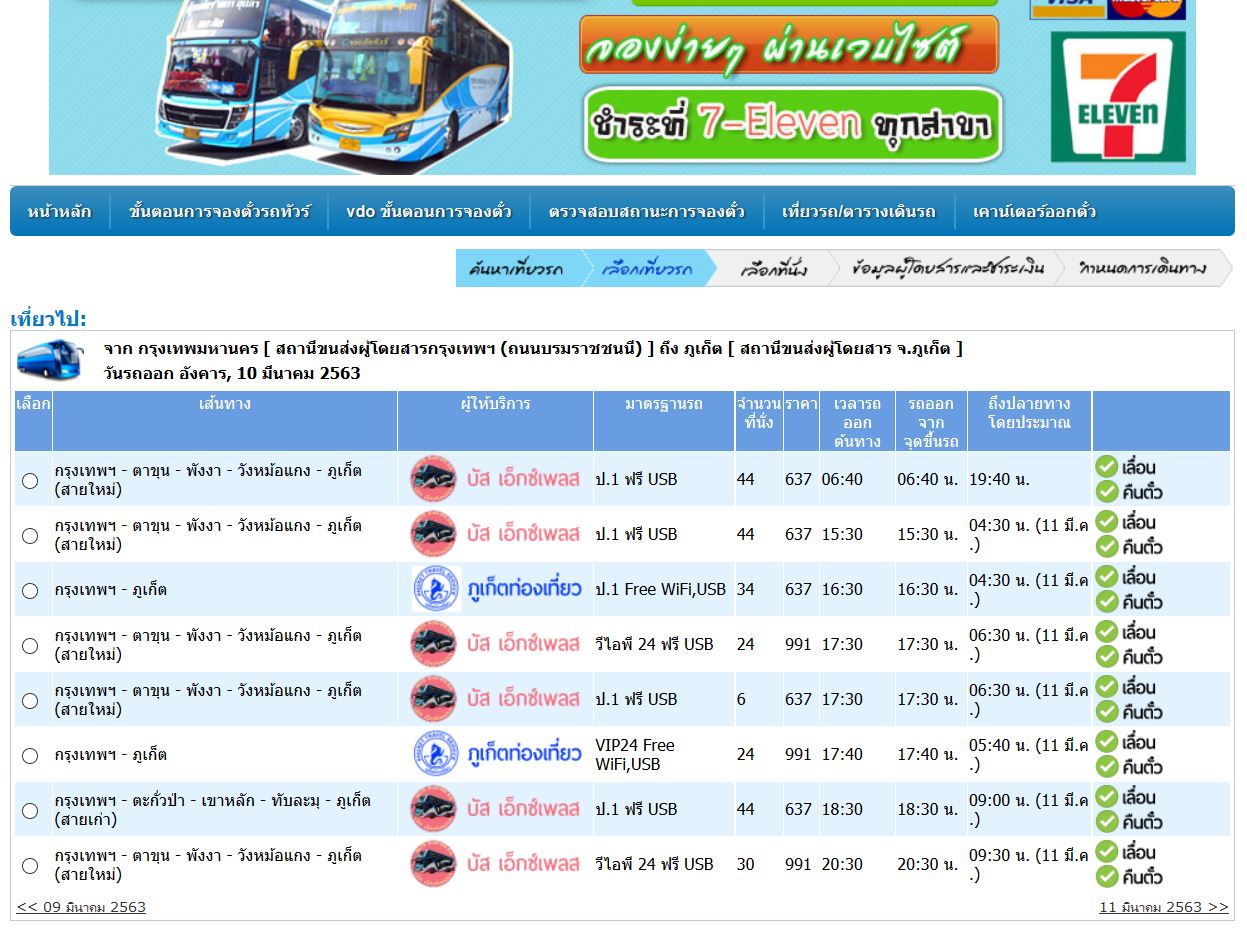Go to previous day link << 09 มีนาคม 2563

[81, 907]
